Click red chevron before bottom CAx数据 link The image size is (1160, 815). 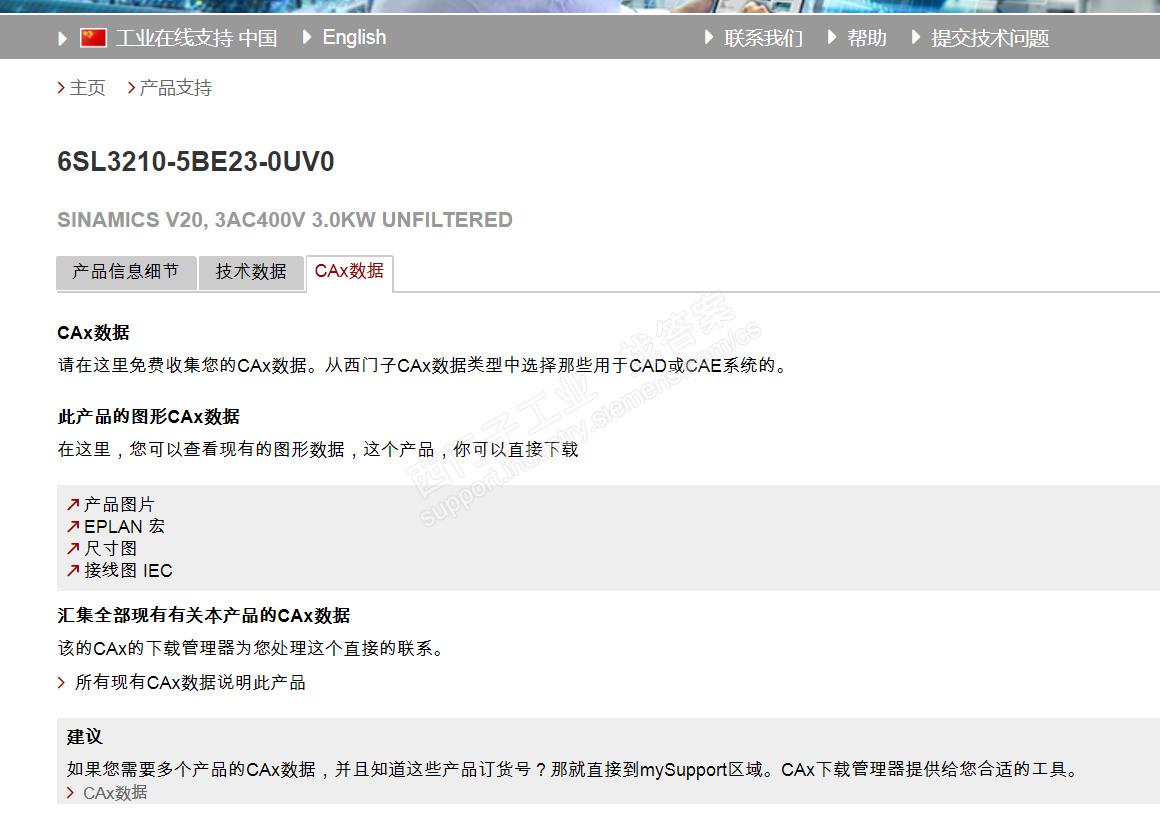[70, 793]
